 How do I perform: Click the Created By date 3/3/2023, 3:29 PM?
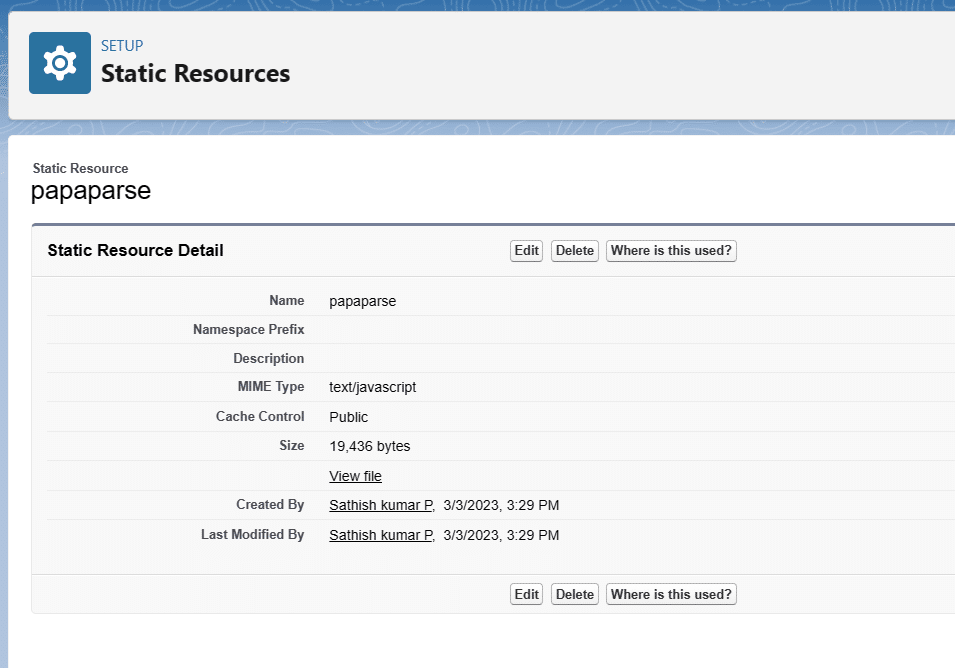click(x=501, y=505)
